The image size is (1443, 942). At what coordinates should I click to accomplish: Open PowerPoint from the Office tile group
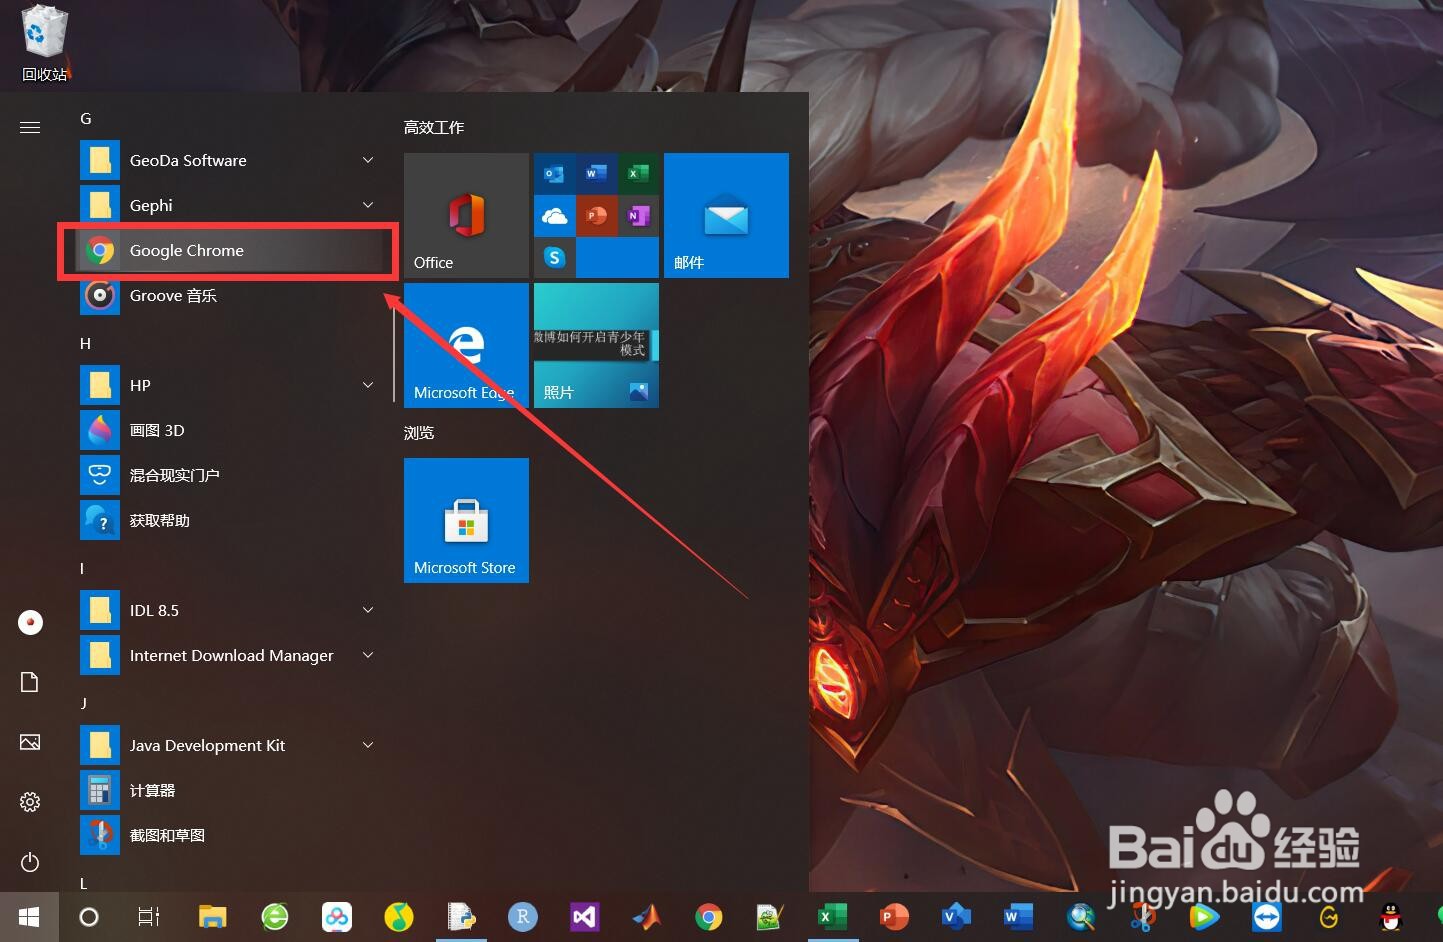[596, 215]
